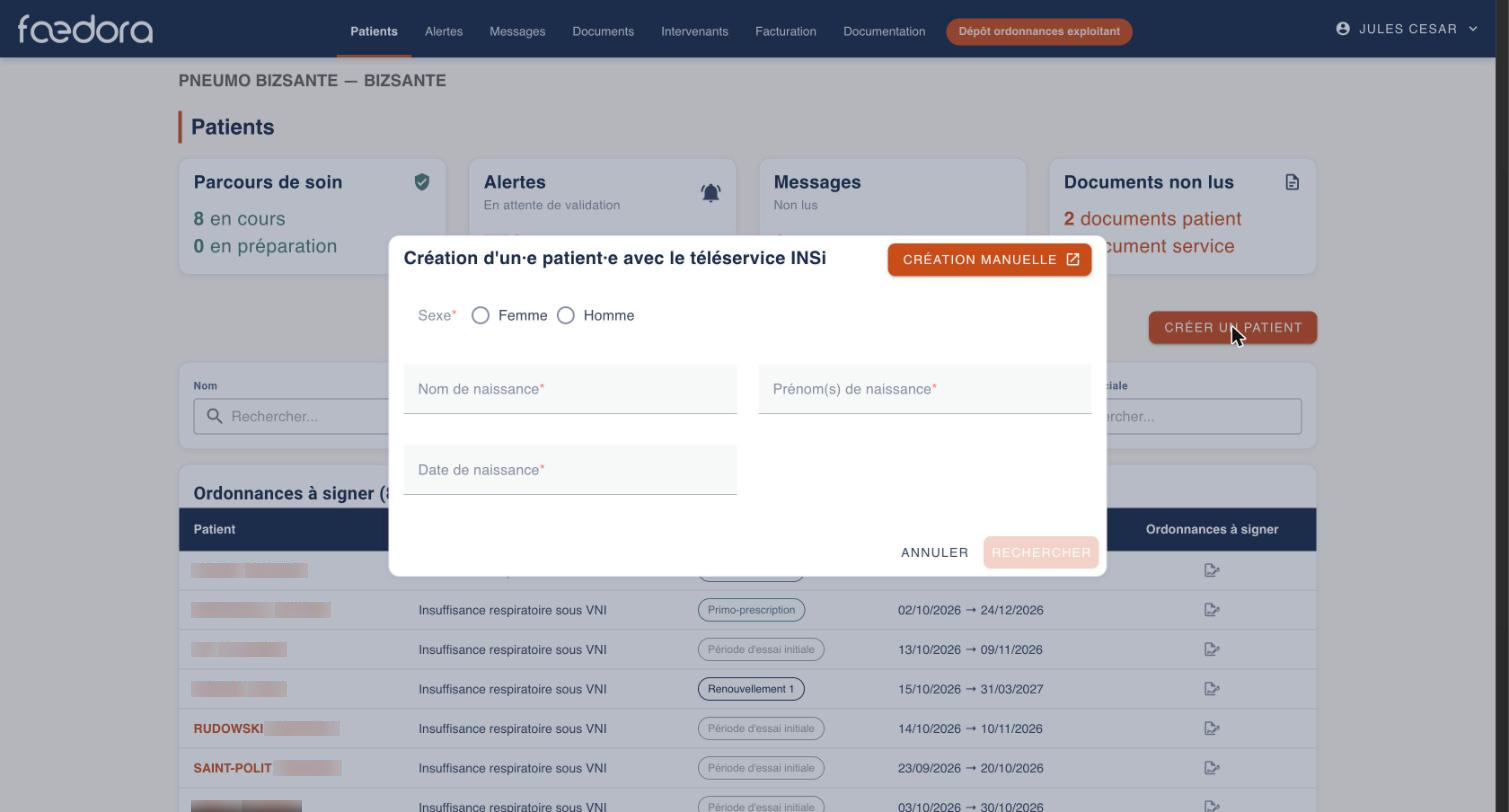Click the magnifier icon in Nom search
Screen dimensions: 1509x812
(214, 416)
